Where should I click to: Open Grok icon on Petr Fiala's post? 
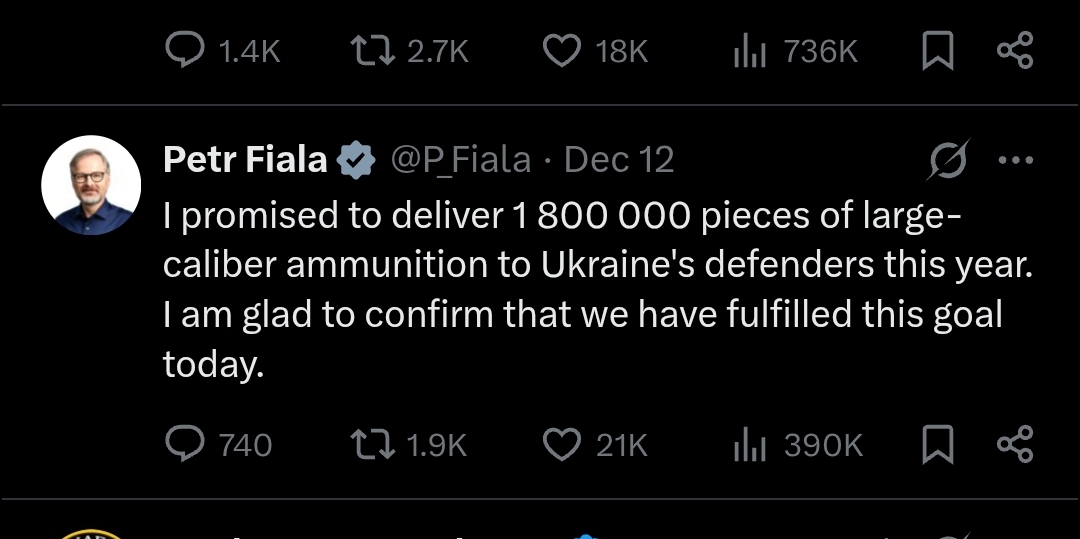pyautogui.click(x=947, y=160)
